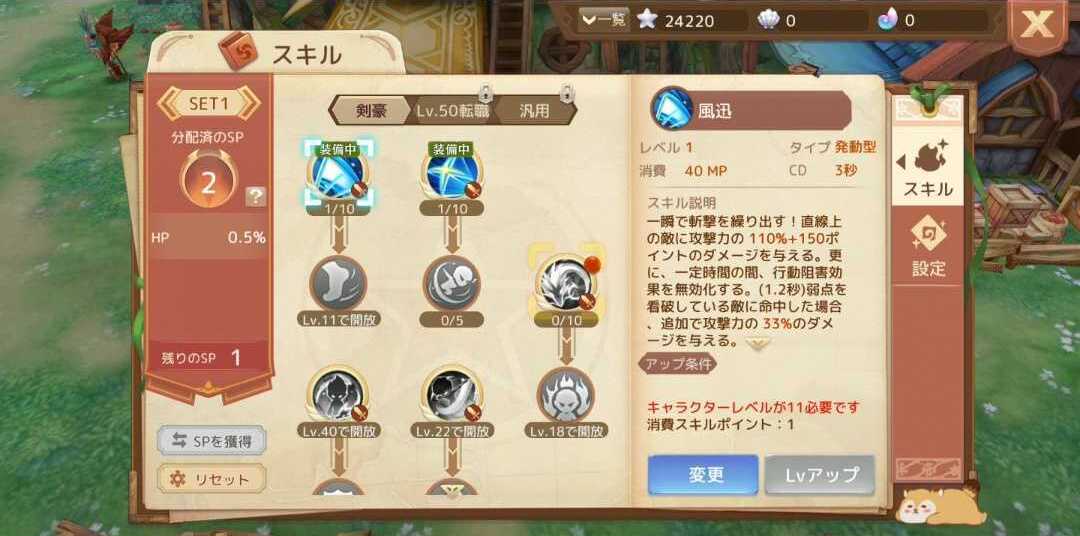Select the equipped 風迅 skill icon
The image size is (1080, 536).
pos(338,175)
